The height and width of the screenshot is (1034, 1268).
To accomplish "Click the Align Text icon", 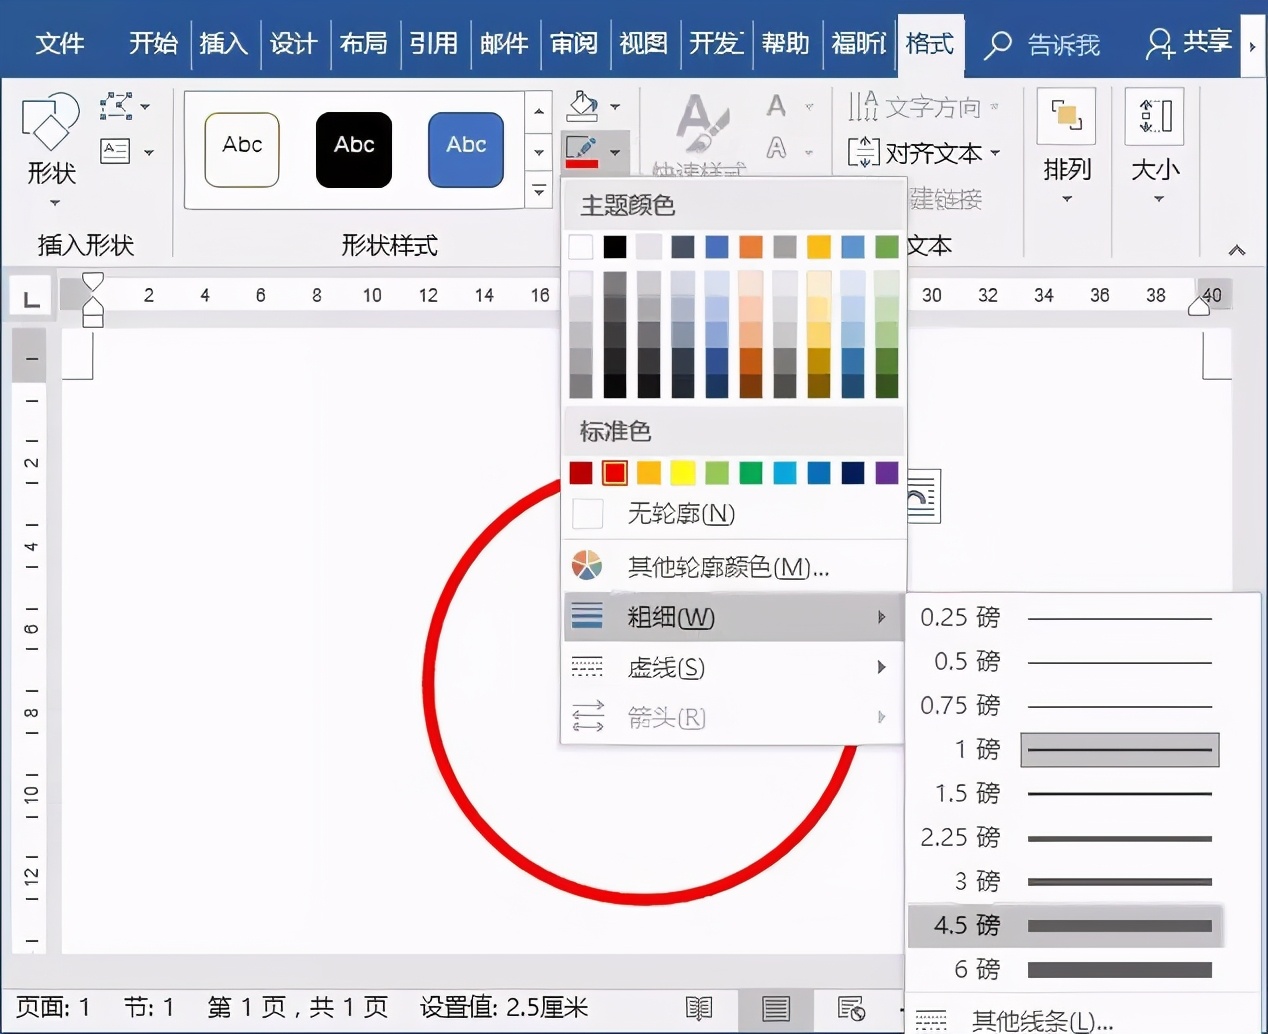I will click(x=863, y=153).
